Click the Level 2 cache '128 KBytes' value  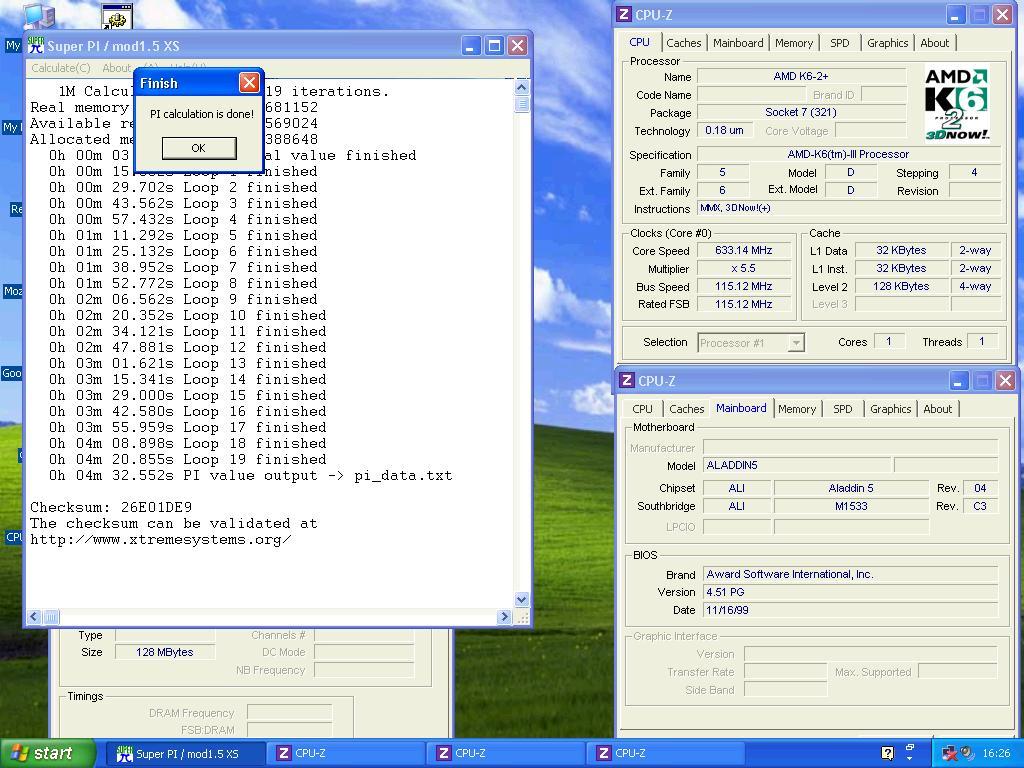click(901, 287)
